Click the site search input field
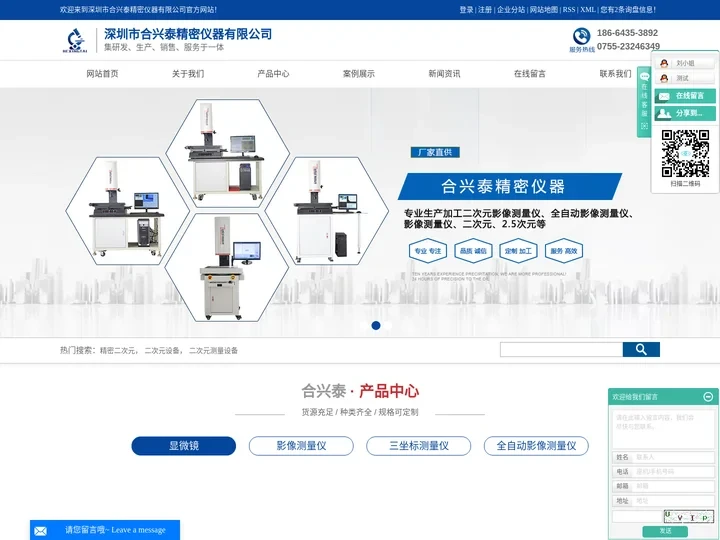 (x=561, y=349)
